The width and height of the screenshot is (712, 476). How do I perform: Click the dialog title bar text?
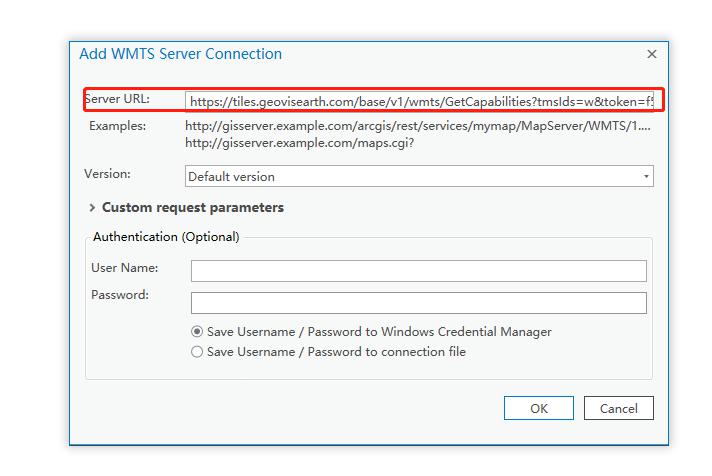tap(180, 54)
